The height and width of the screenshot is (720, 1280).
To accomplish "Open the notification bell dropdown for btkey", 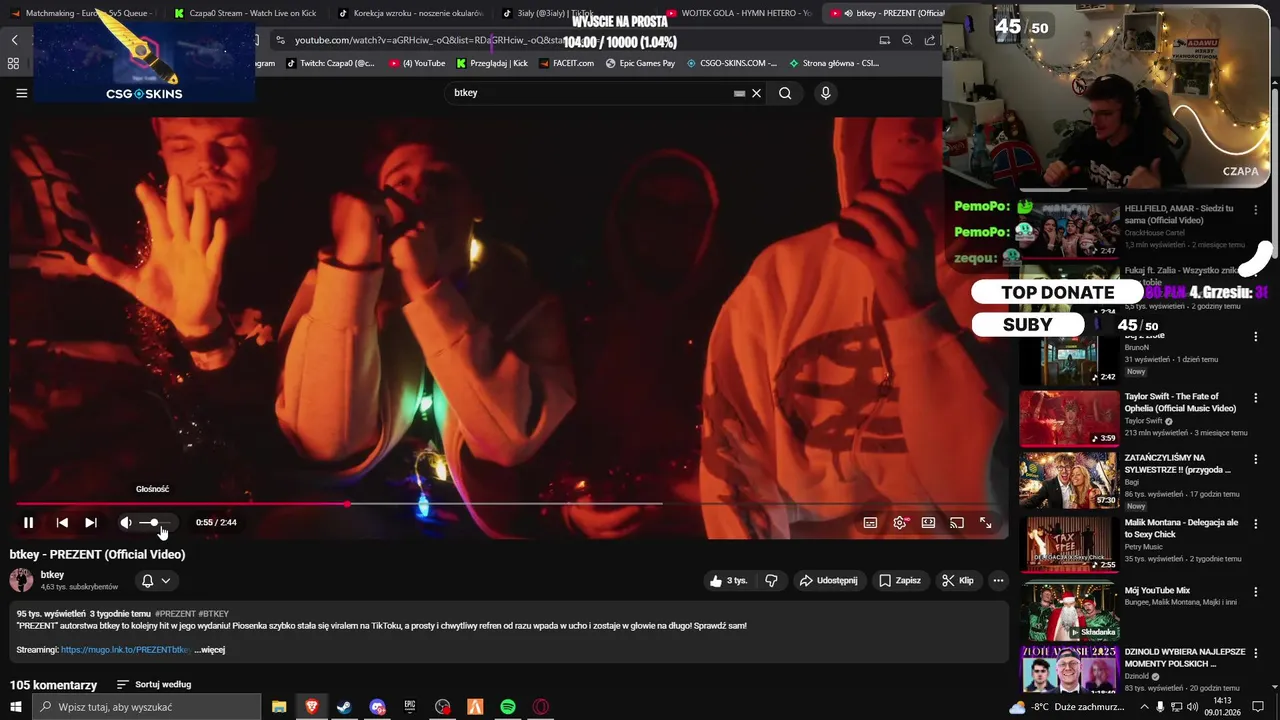I will coord(156,580).
